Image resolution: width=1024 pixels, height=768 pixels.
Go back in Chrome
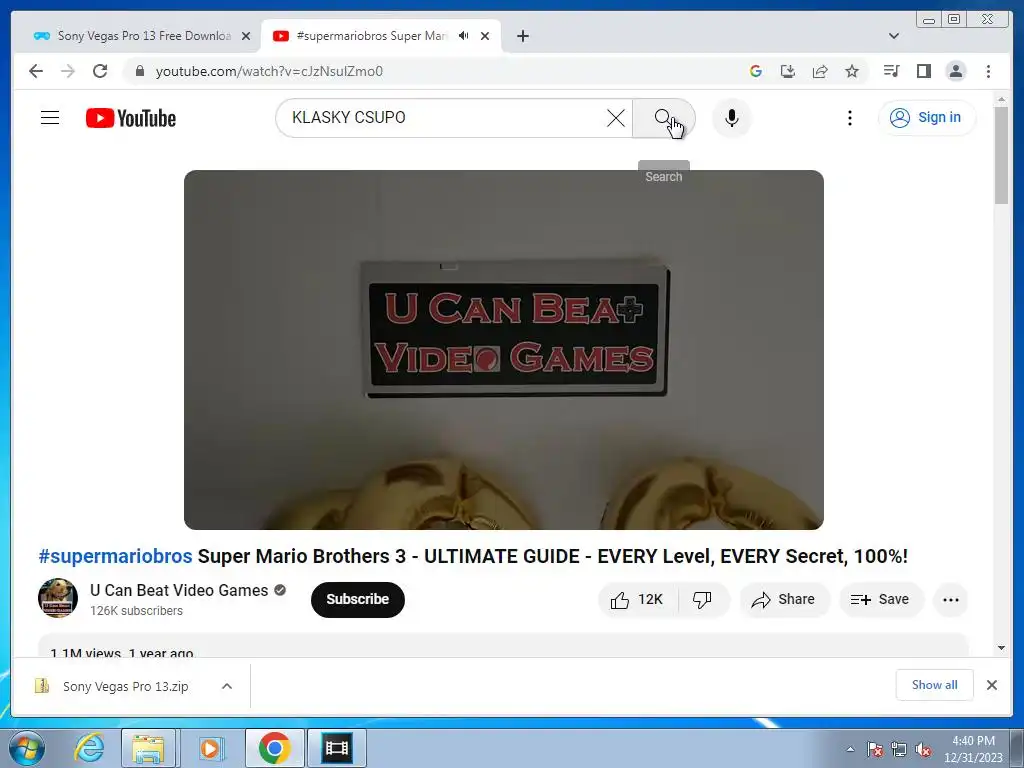point(36,71)
